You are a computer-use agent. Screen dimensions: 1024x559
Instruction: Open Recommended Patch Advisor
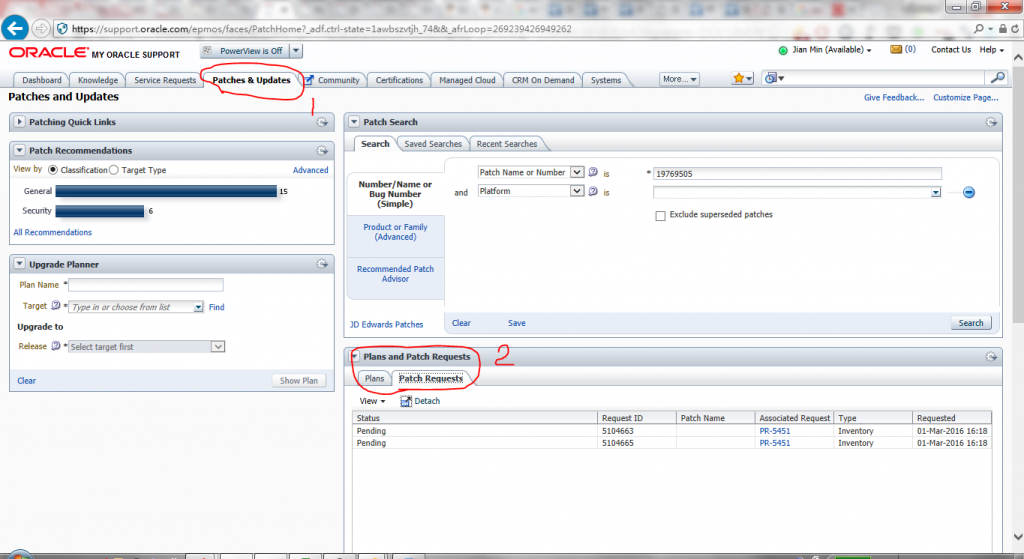point(395,274)
